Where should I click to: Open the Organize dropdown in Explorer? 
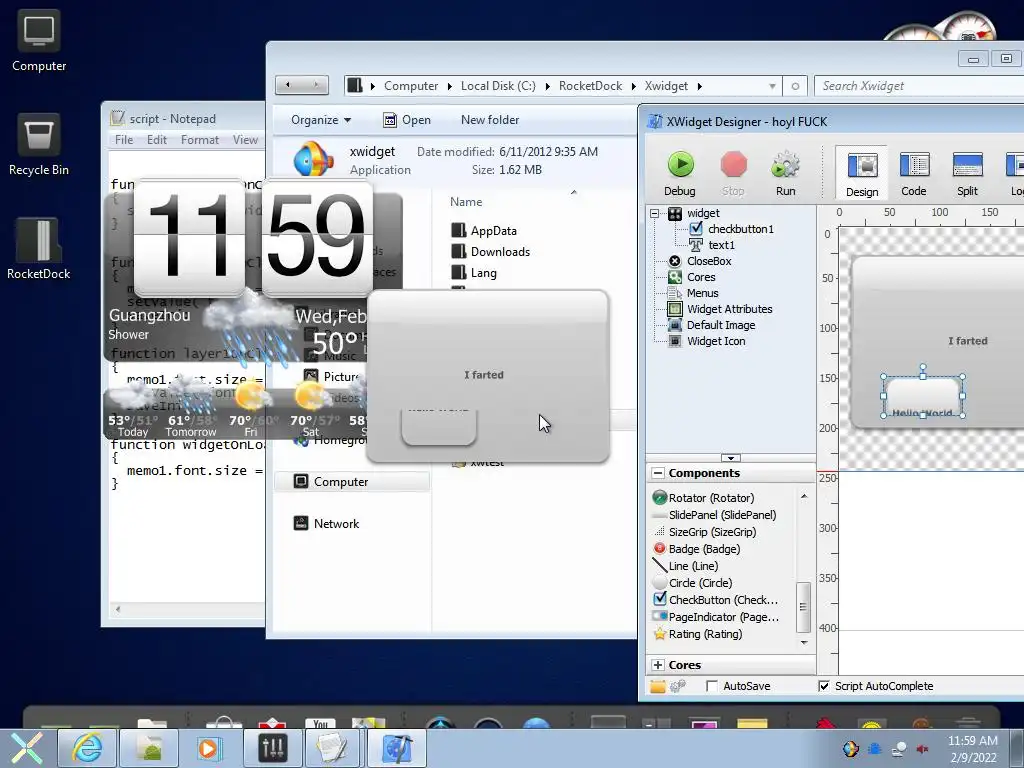tap(321, 120)
